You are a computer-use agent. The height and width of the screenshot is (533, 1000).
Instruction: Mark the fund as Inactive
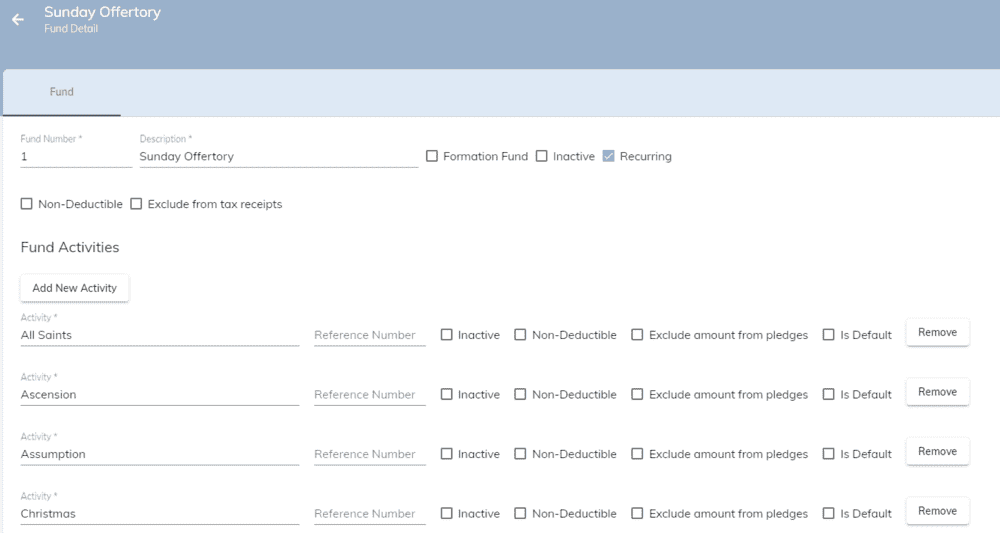(x=542, y=156)
